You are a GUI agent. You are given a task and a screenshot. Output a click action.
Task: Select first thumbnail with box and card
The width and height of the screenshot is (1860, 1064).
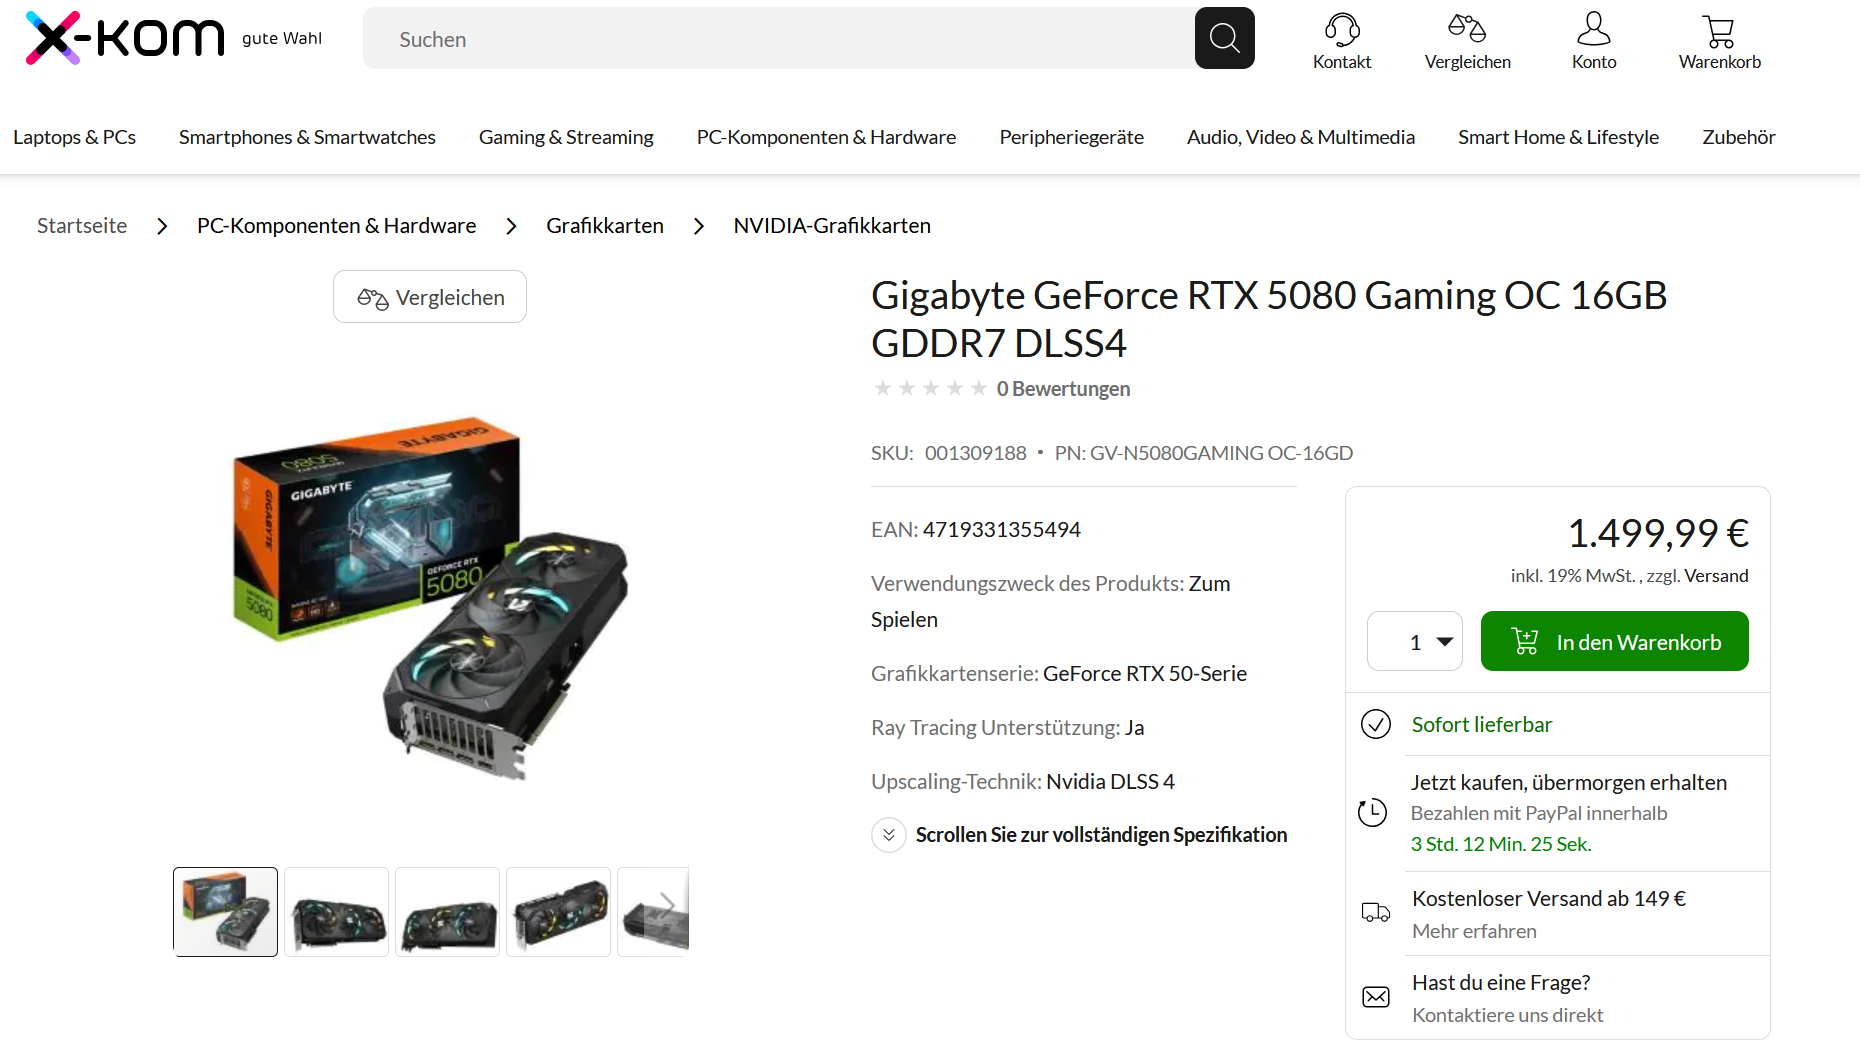coord(226,912)
